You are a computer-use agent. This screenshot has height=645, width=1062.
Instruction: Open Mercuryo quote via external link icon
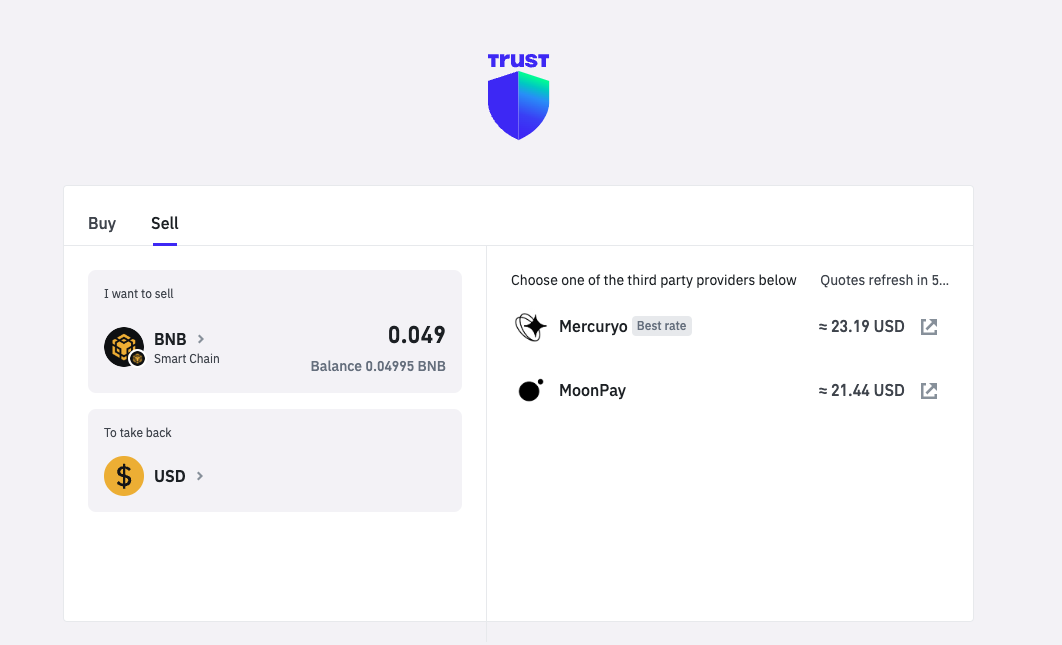tap(928, 326)
